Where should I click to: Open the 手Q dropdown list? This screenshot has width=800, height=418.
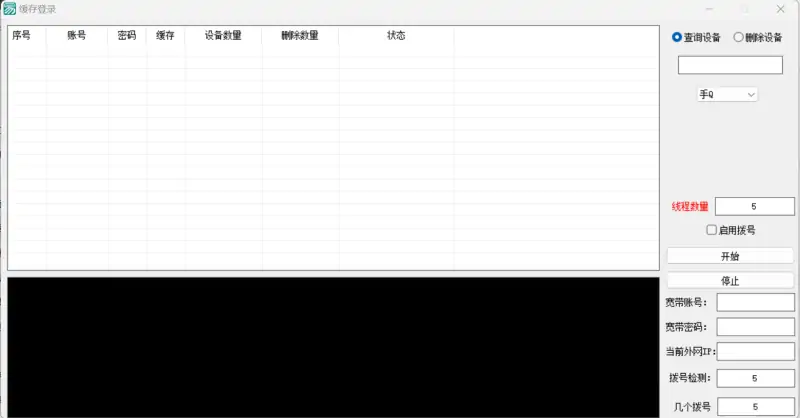click(x=727, y=94)
